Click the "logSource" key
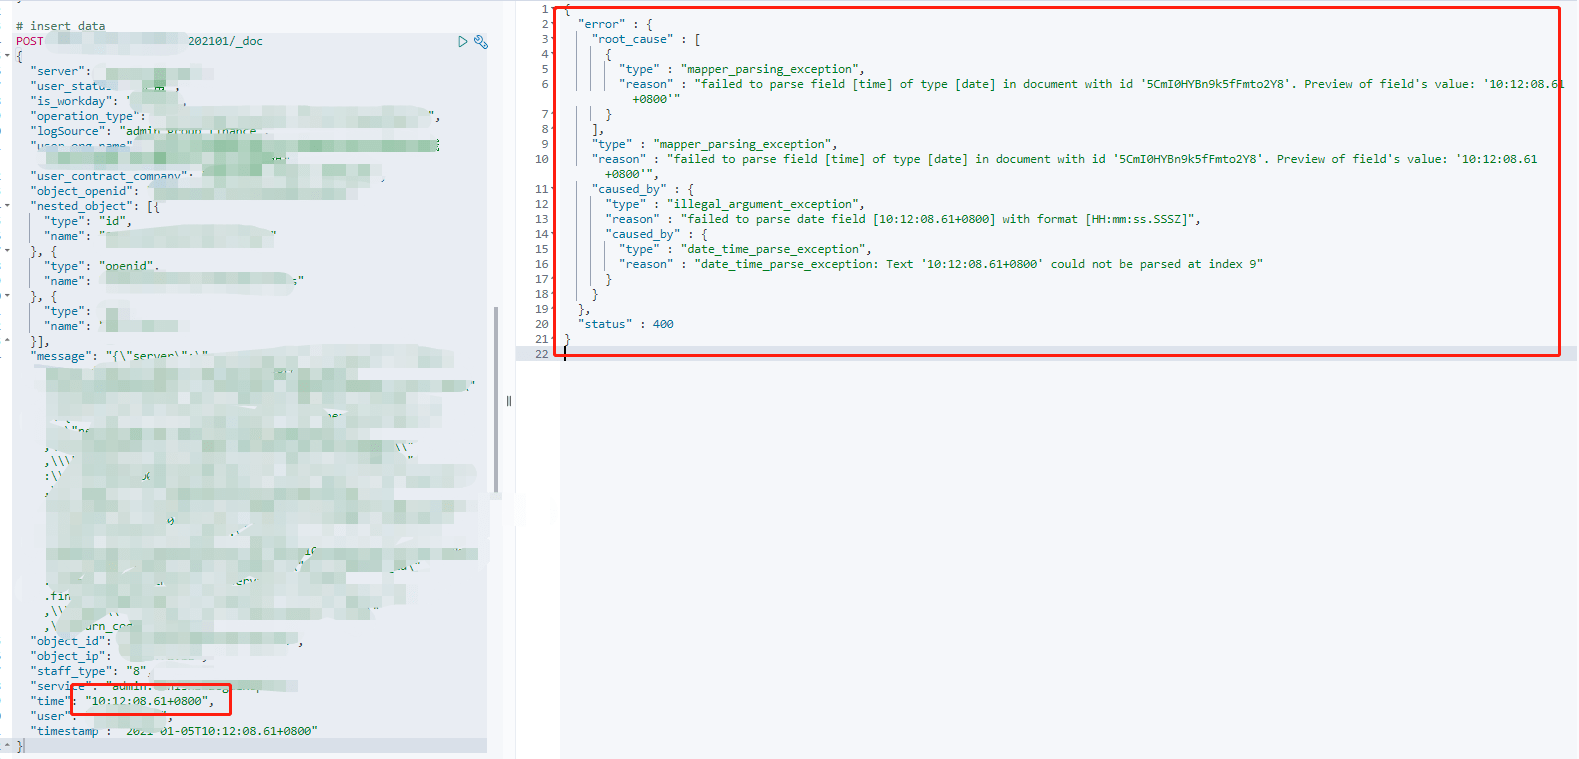 67,131
